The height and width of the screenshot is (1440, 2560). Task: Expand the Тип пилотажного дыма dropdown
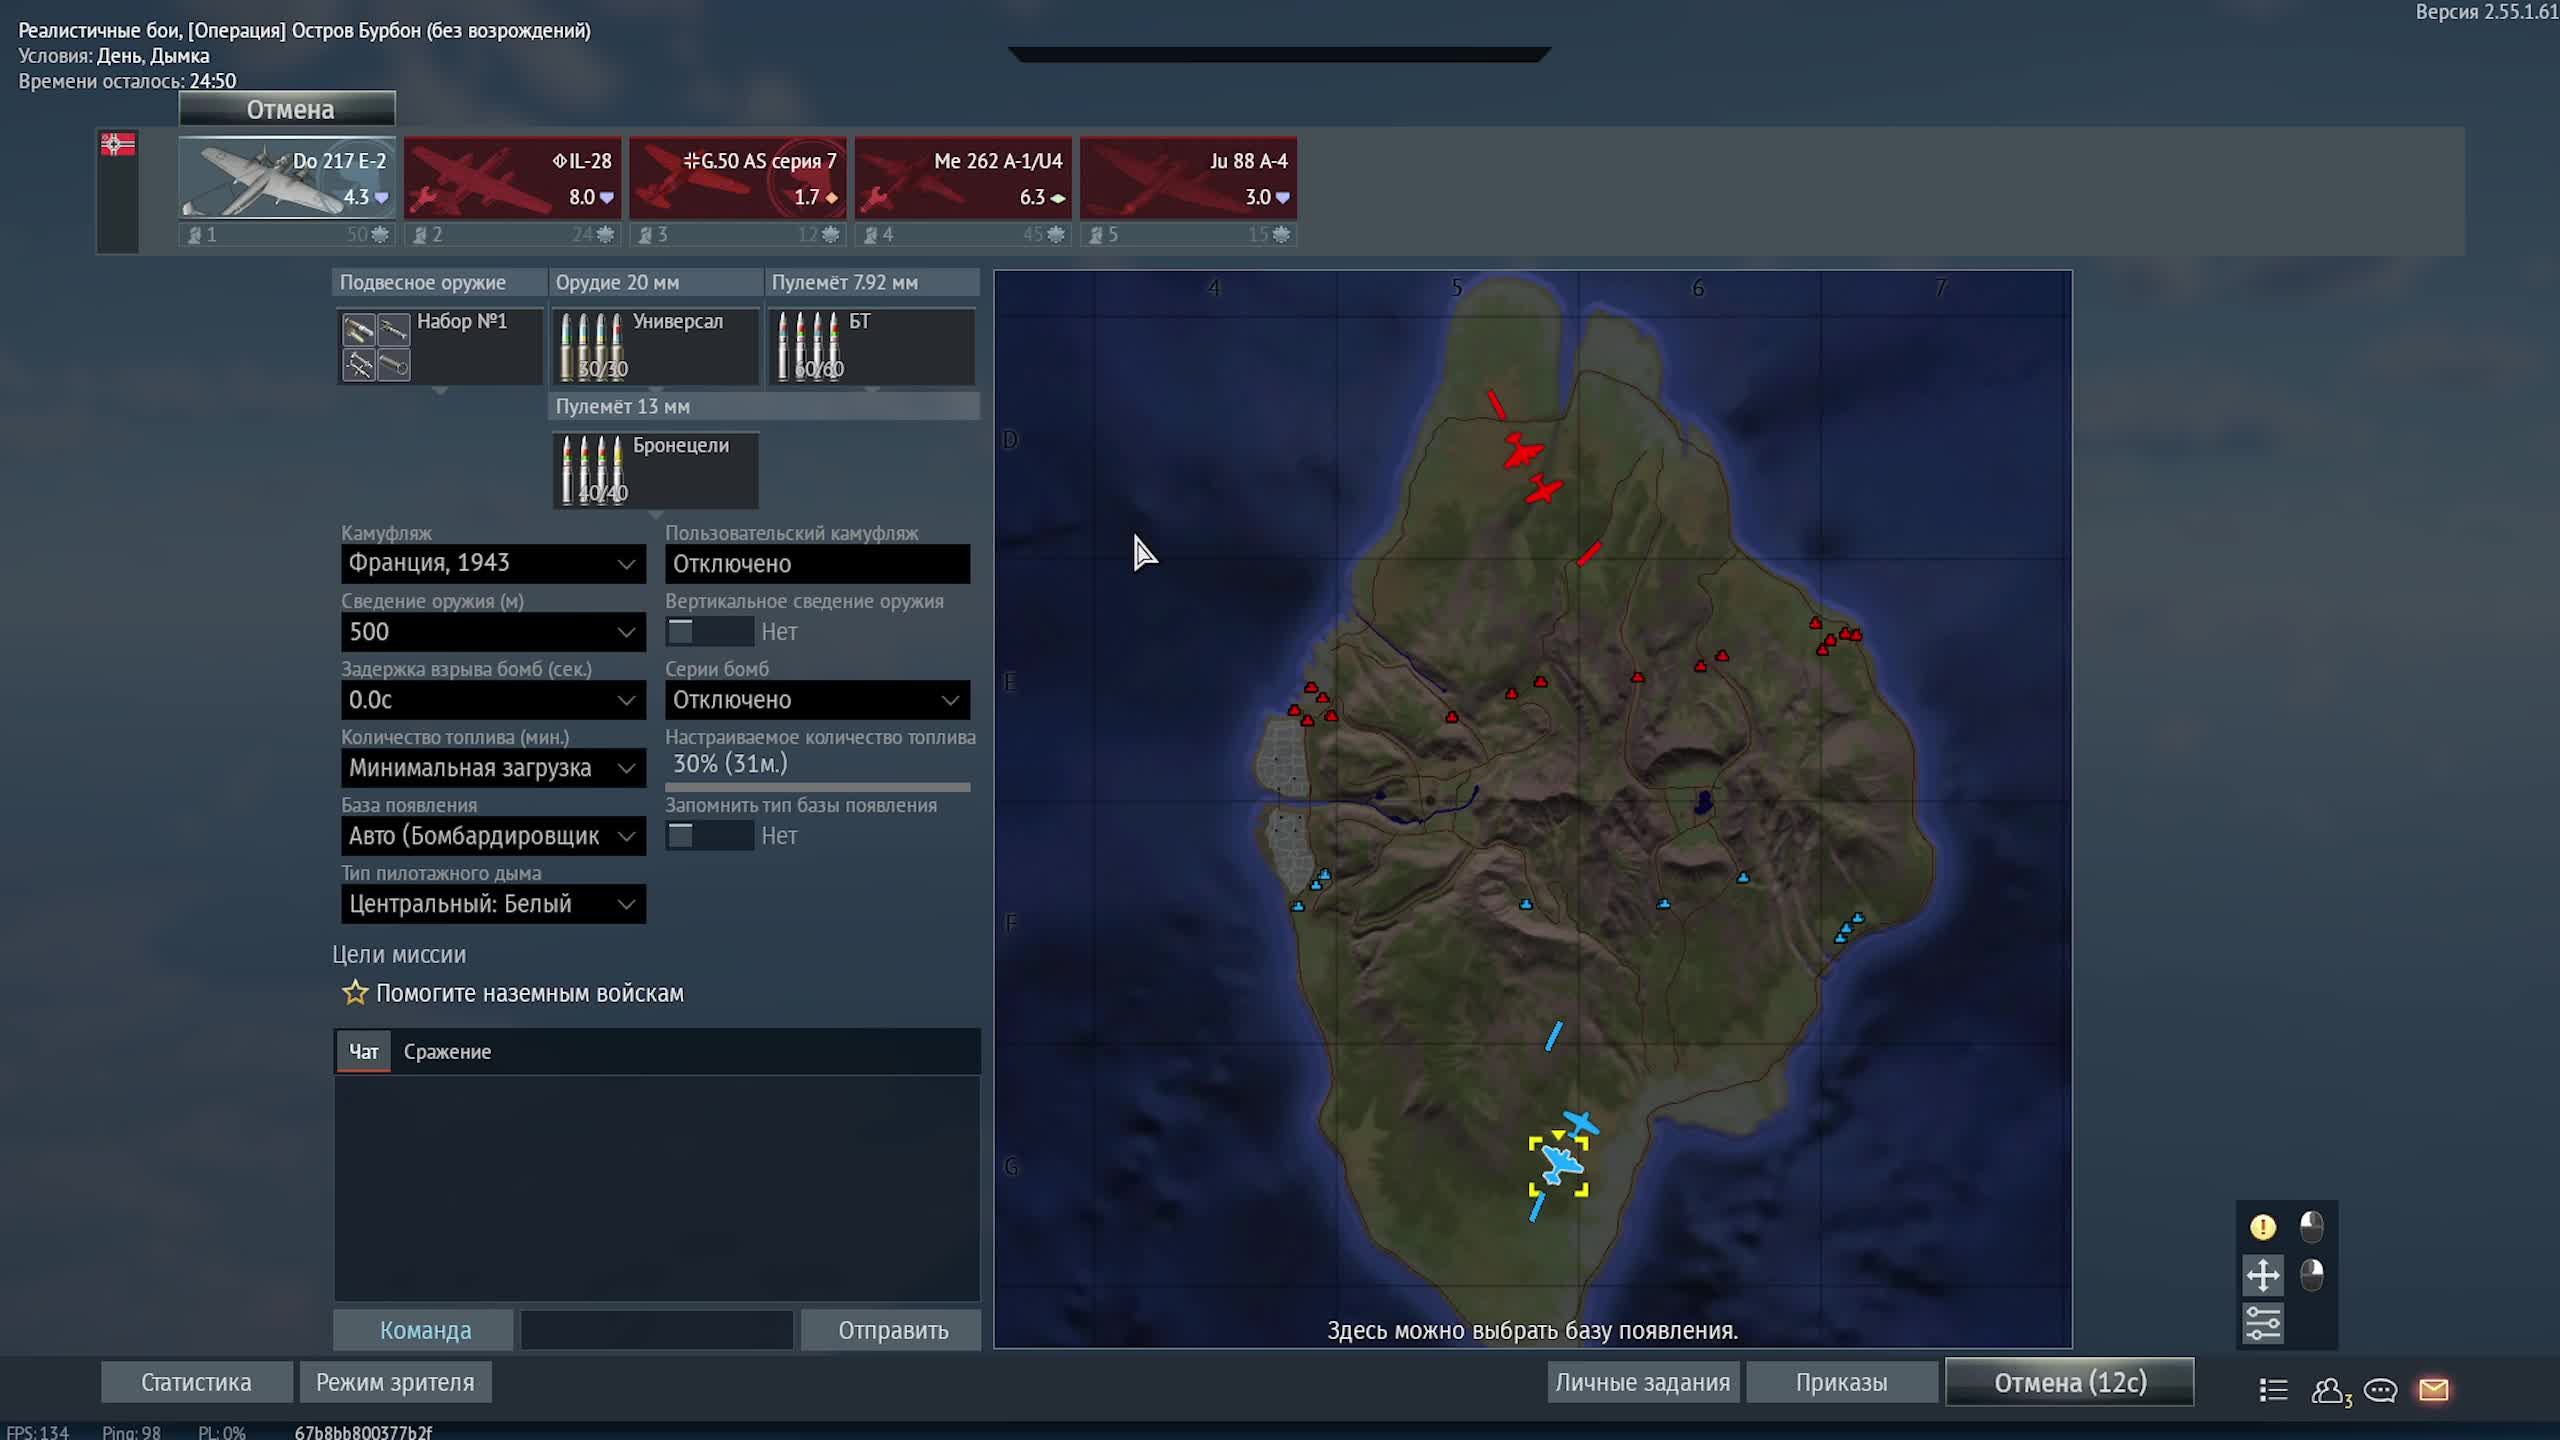(x=493, y=904)
